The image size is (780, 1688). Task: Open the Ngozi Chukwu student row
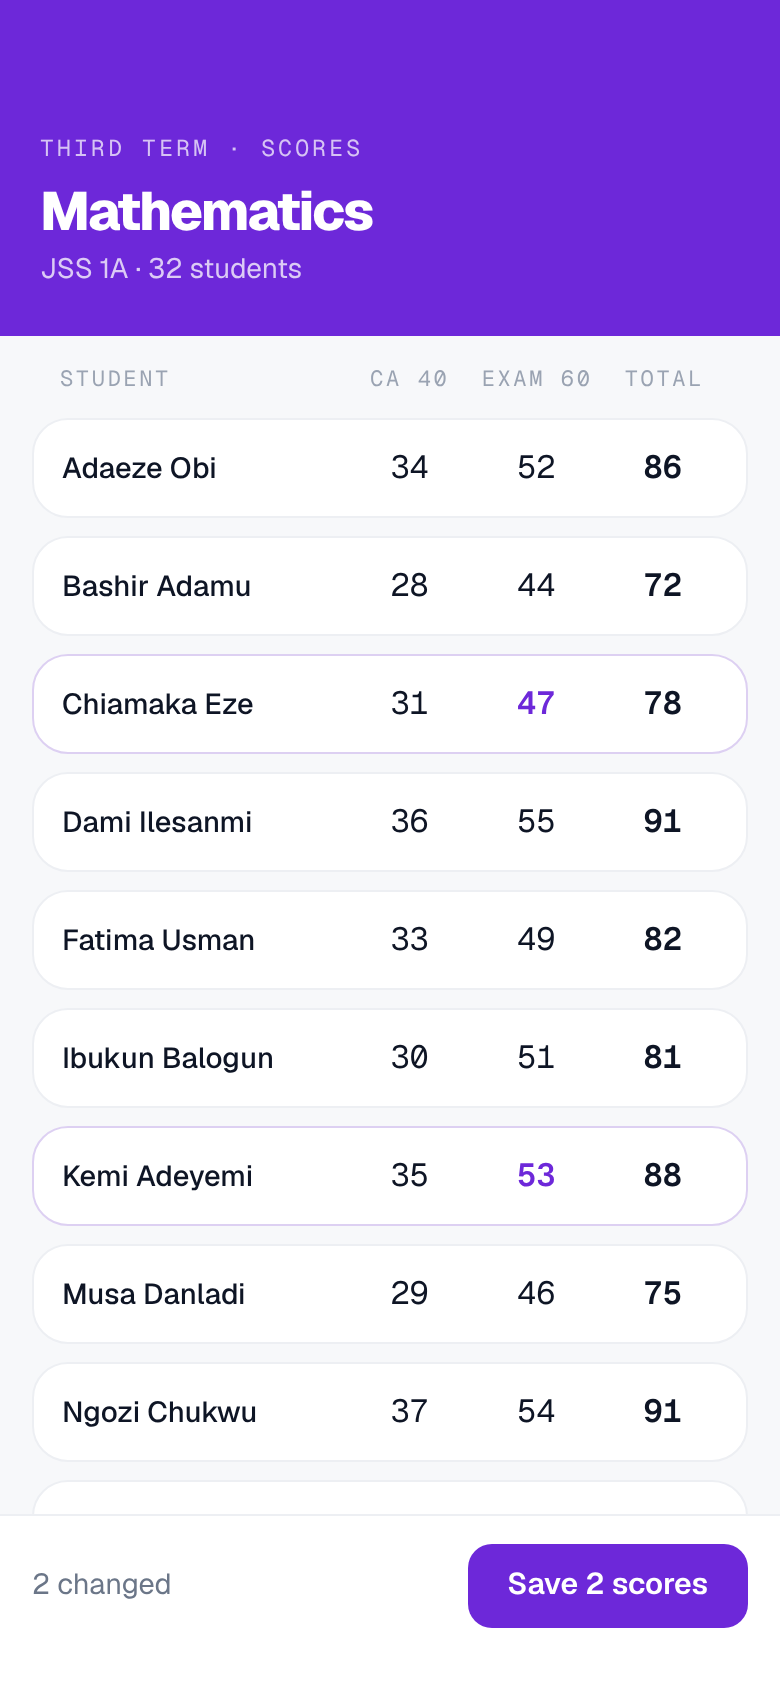(x=390, y=1412)
